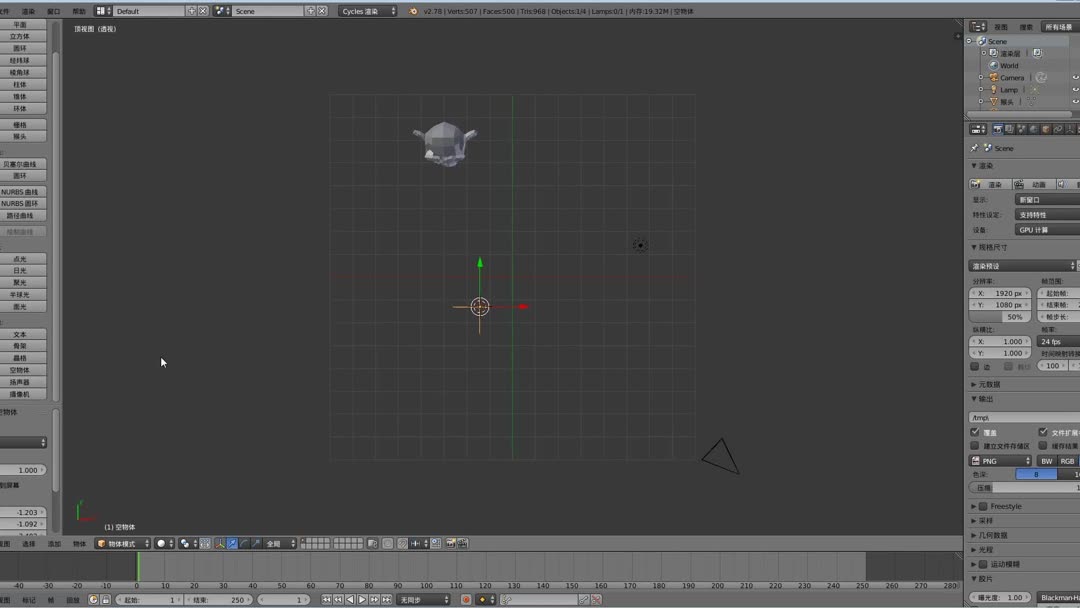1080x608 pixels.
Task: Open the World properties tab icon
Action: pyautogui.click(x=1033, y=129)
